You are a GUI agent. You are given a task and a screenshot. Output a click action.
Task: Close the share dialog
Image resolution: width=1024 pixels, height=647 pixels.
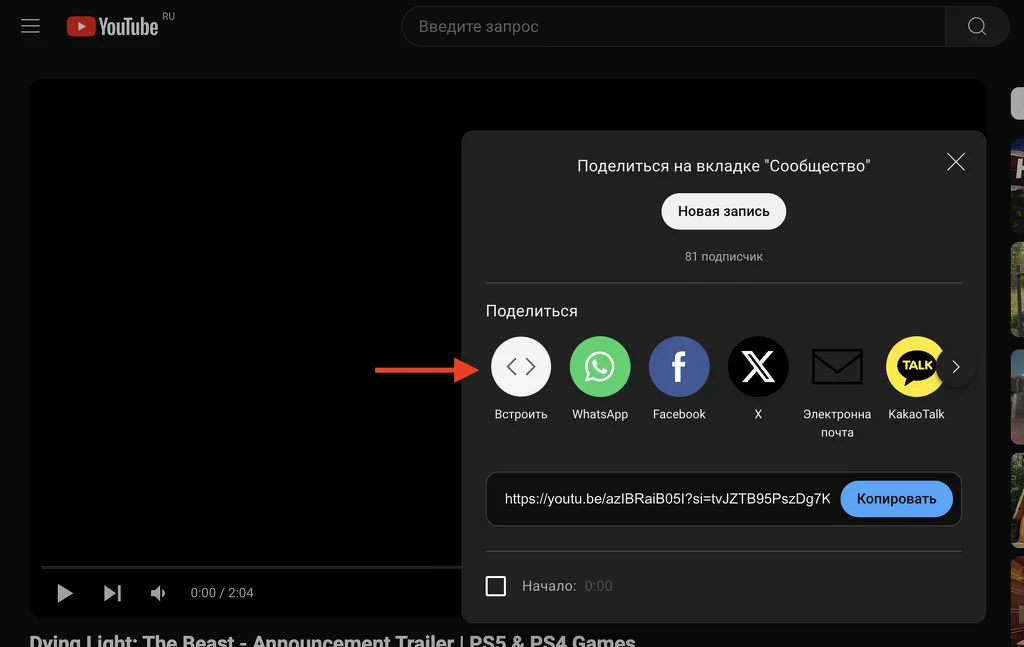click(x=955, y=162)
